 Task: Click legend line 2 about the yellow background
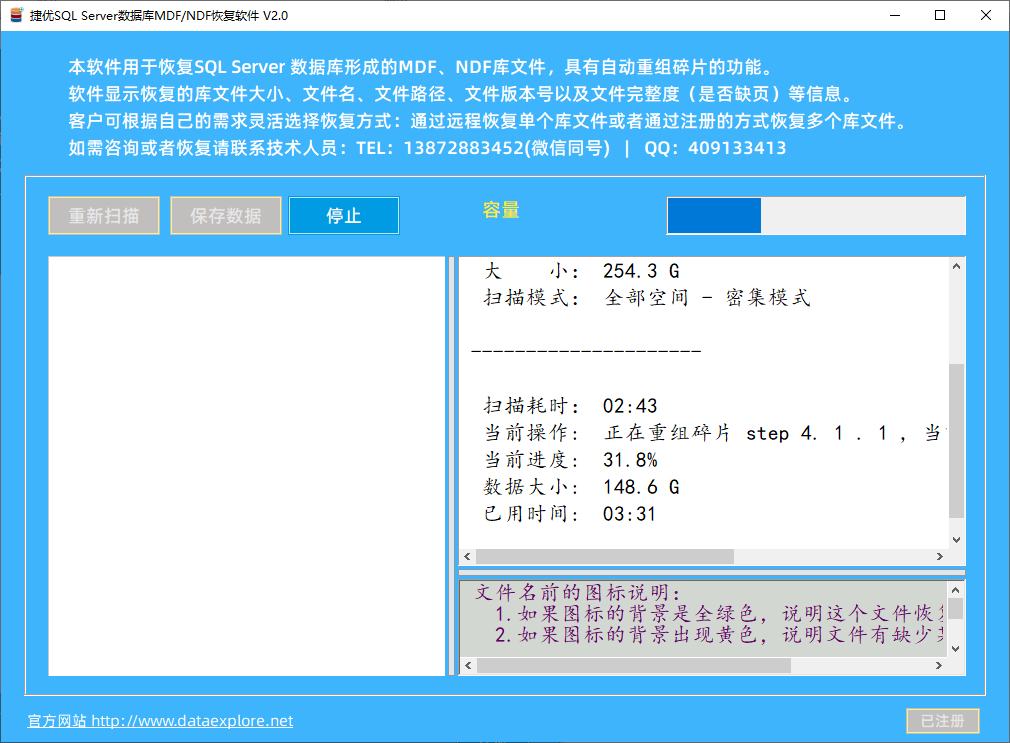(x=719, y=635)
